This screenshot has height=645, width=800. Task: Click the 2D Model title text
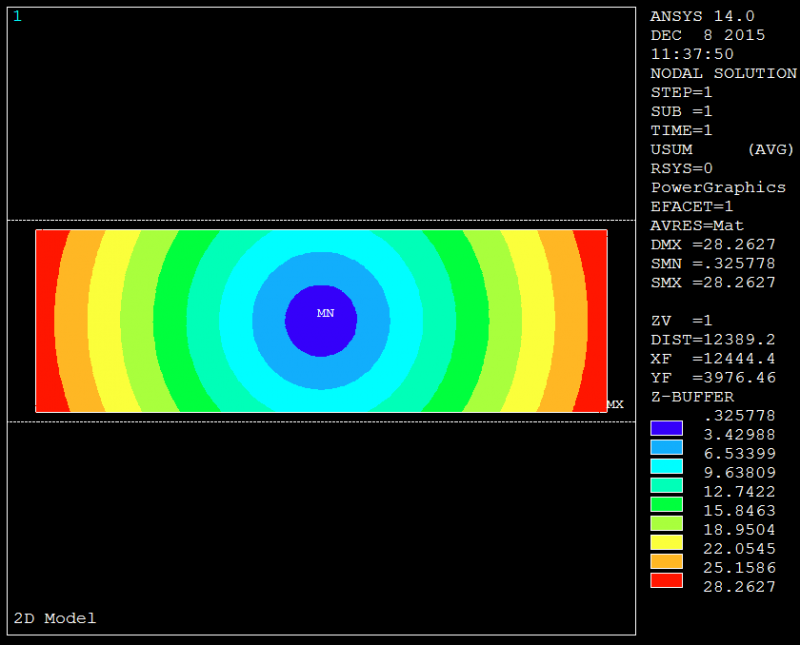click(55, 618)
